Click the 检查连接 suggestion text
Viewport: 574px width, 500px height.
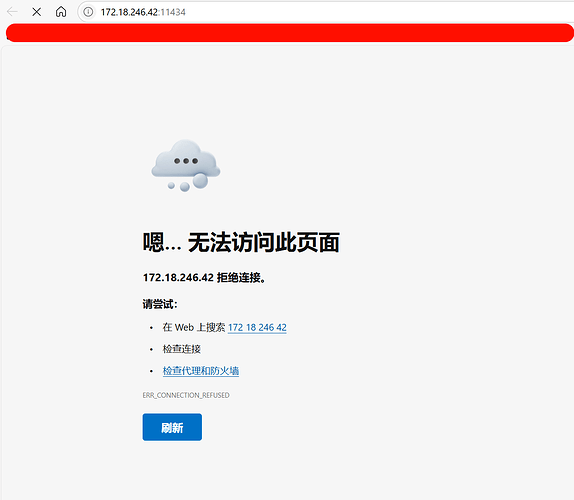182,349
